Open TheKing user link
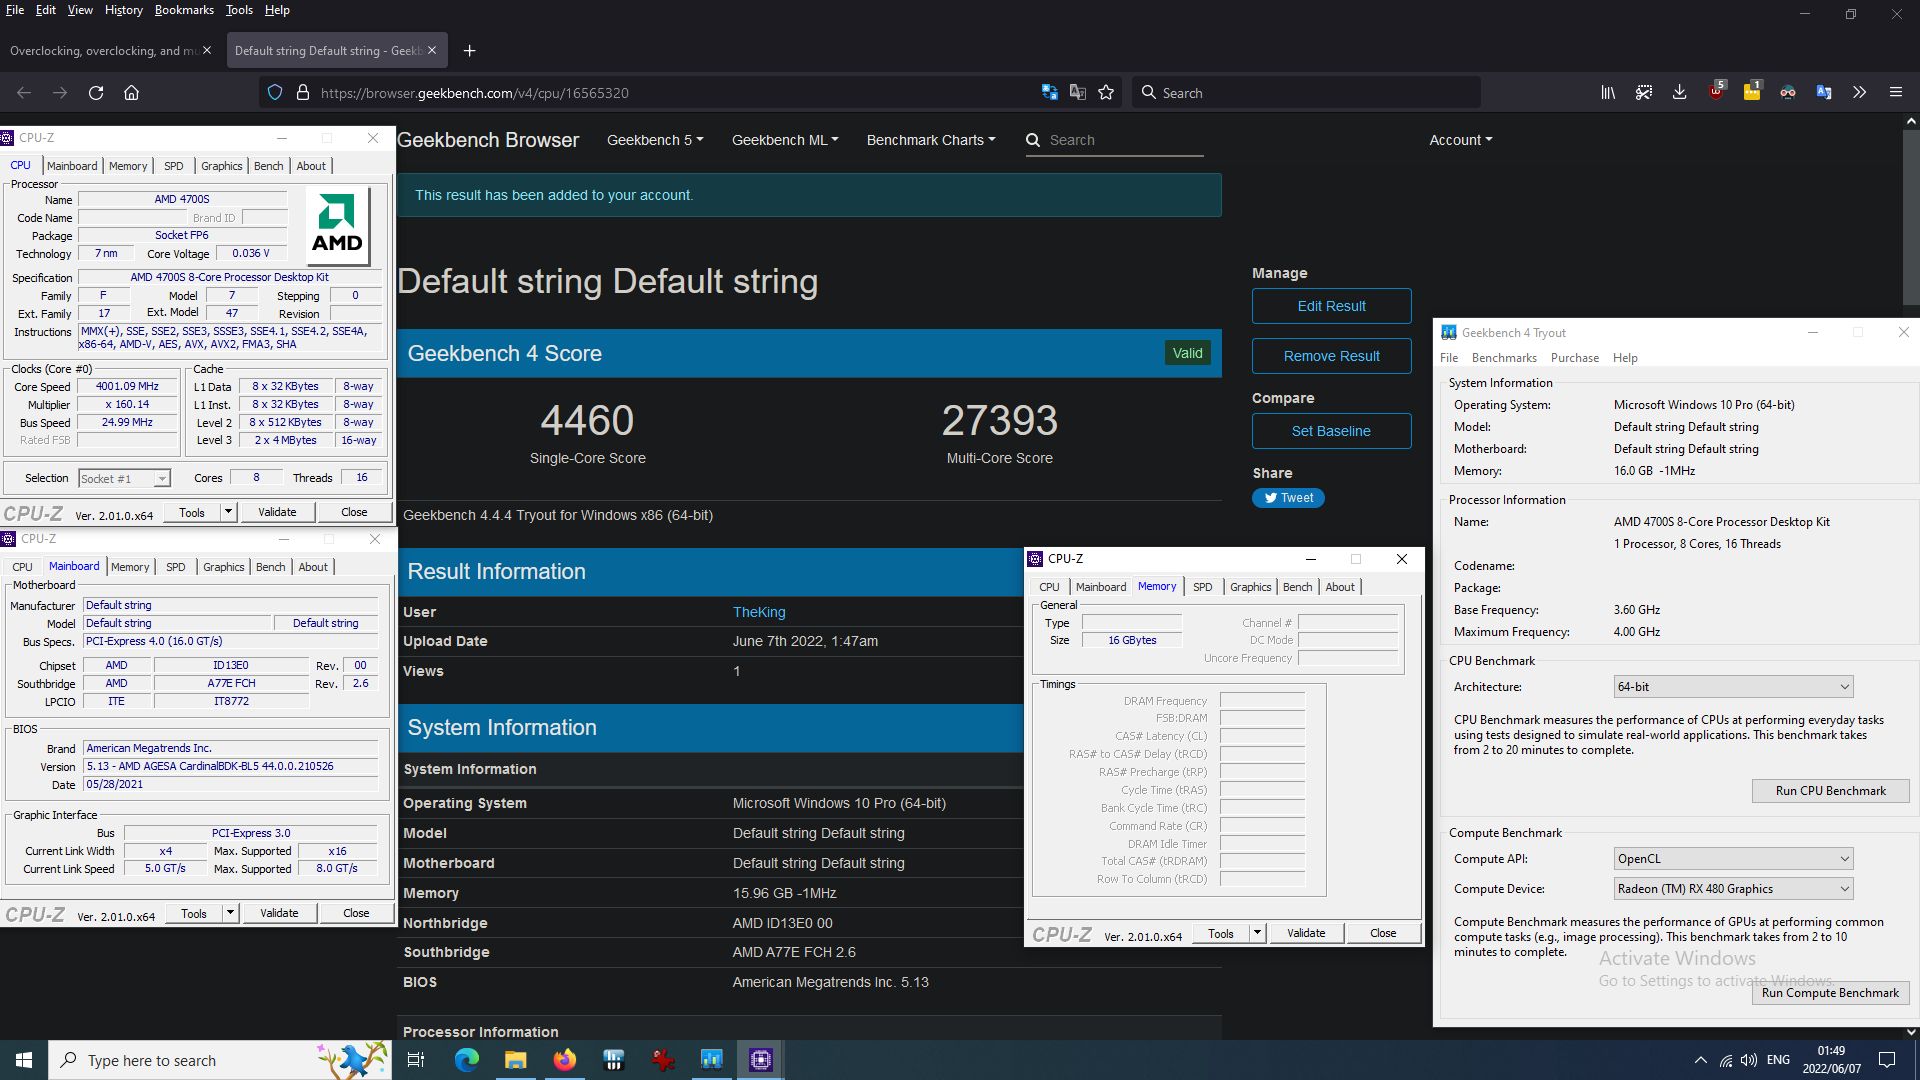Image resolution: width=1920 pixels, height=1080 pixels. [759, 612]
